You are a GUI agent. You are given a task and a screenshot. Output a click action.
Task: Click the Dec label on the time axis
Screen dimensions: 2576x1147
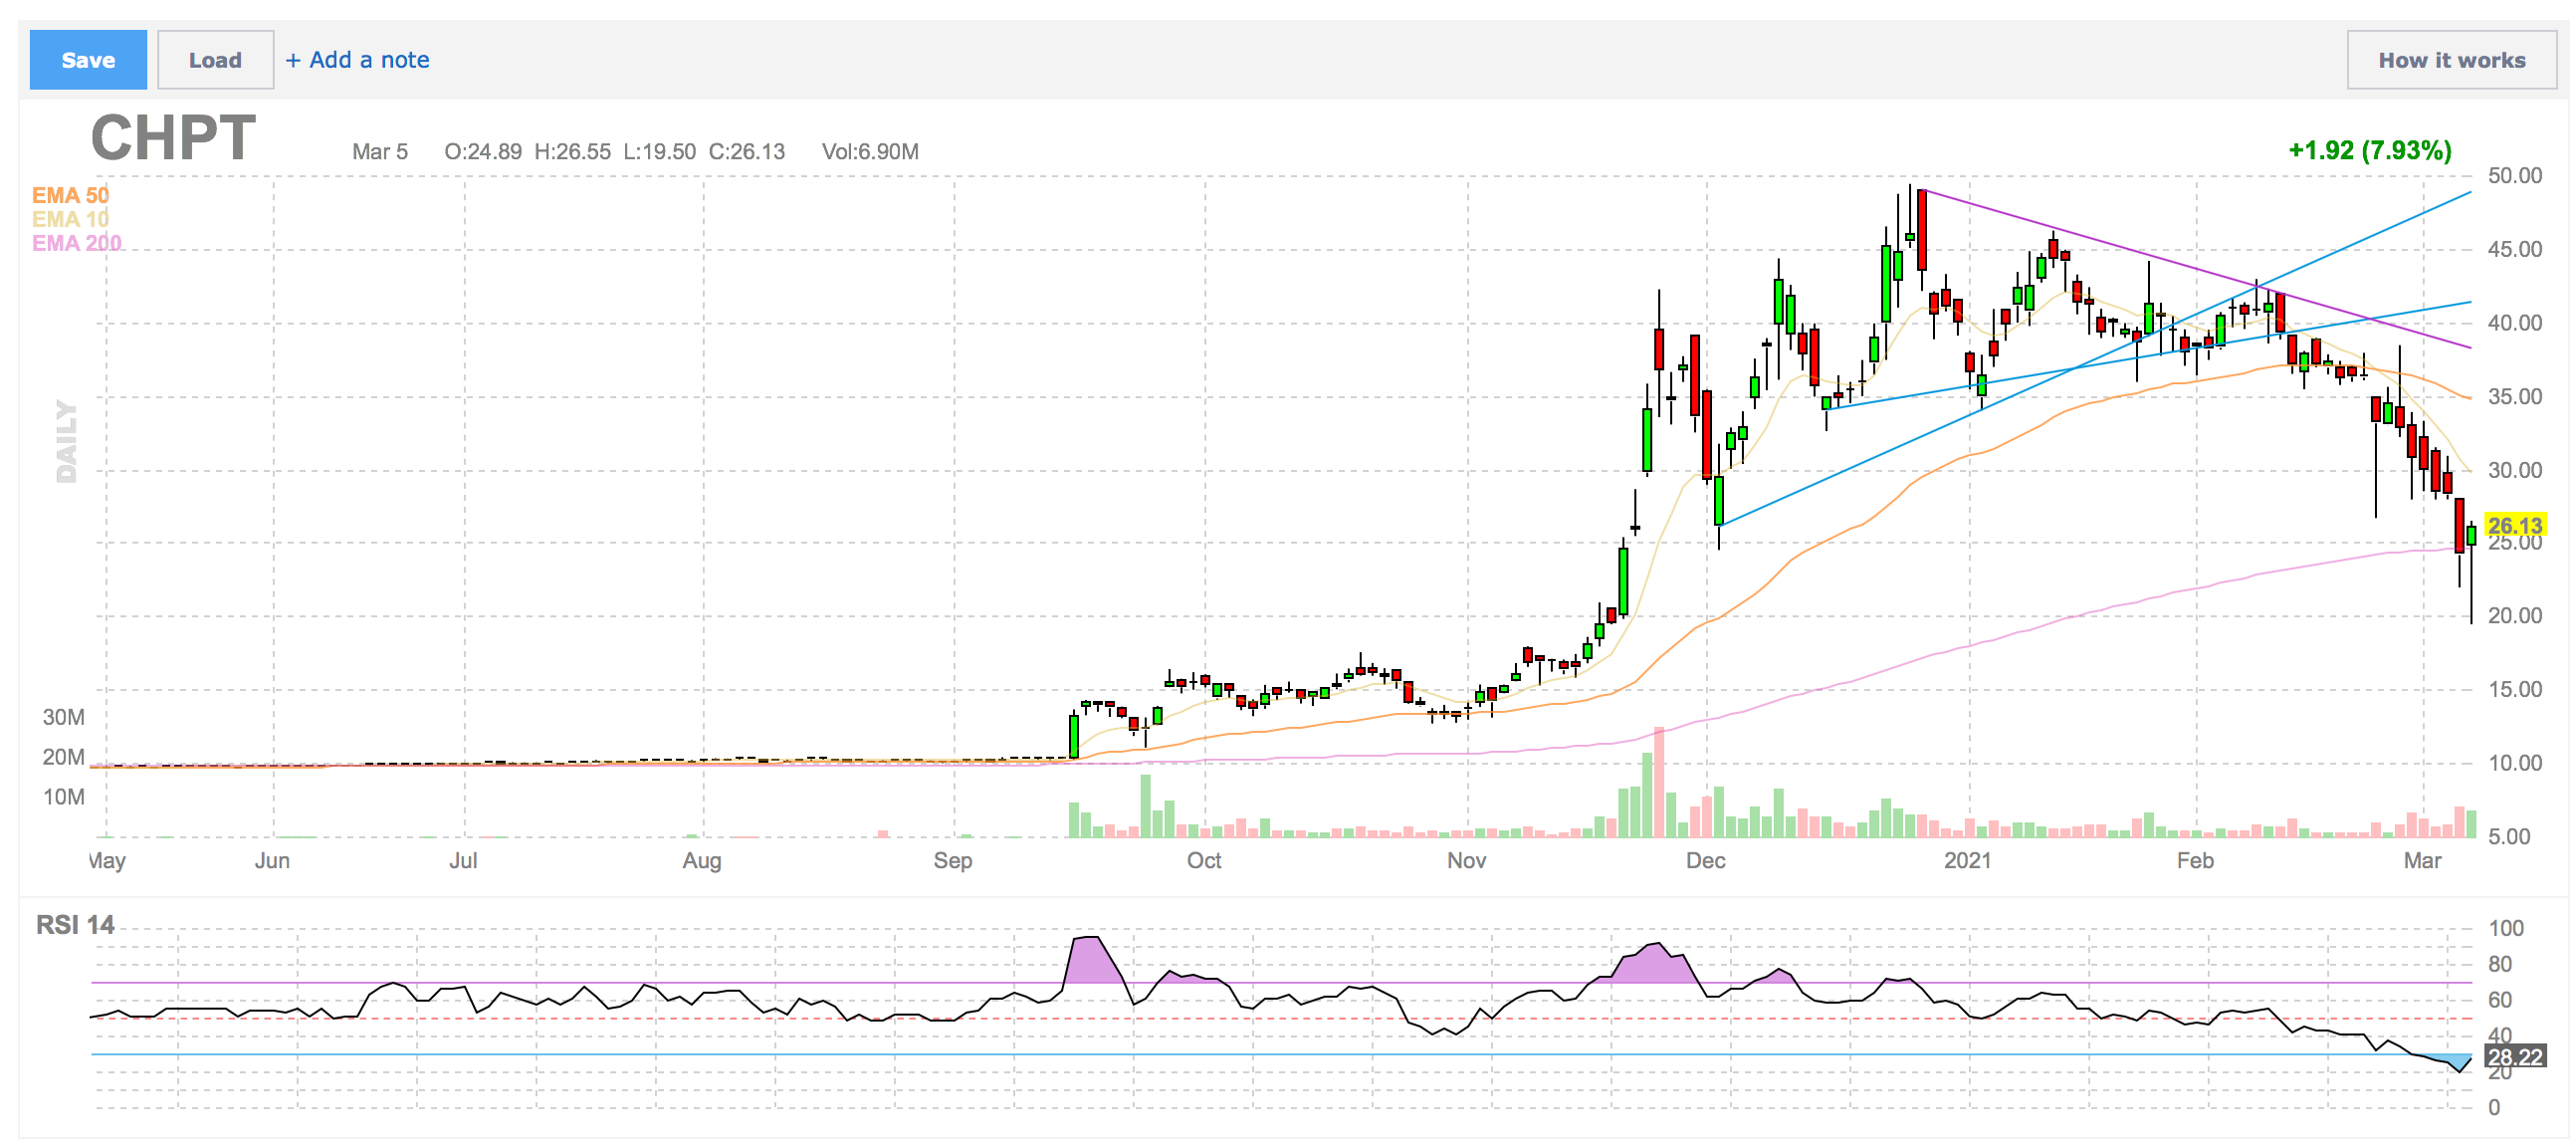point(1704,860)
